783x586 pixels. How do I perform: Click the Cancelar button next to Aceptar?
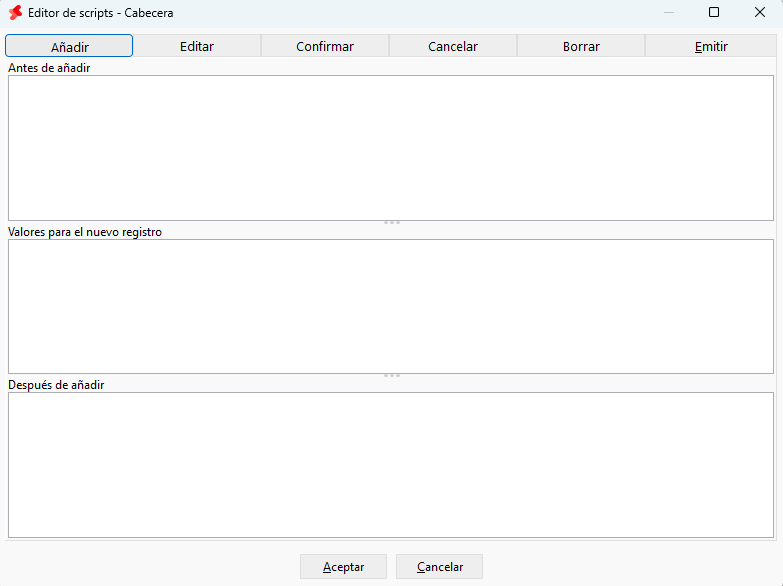439,567
